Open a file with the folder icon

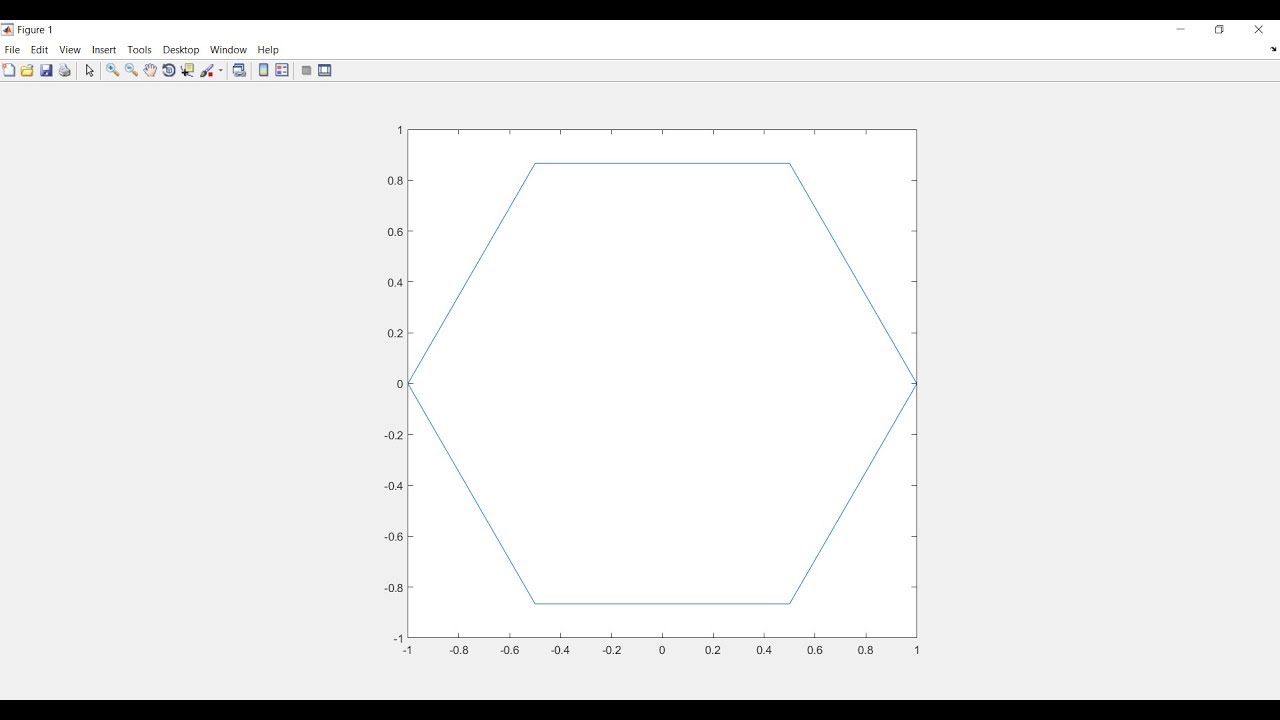[x=27, y=70]
